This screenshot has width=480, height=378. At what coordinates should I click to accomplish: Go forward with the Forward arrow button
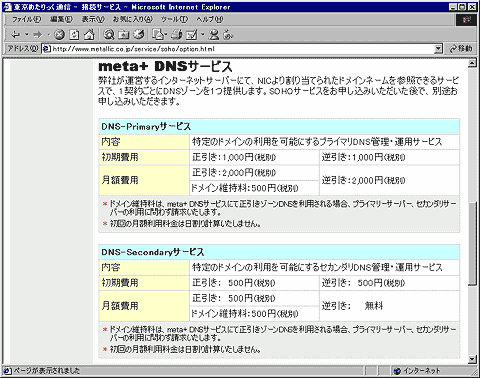point(38,35)
